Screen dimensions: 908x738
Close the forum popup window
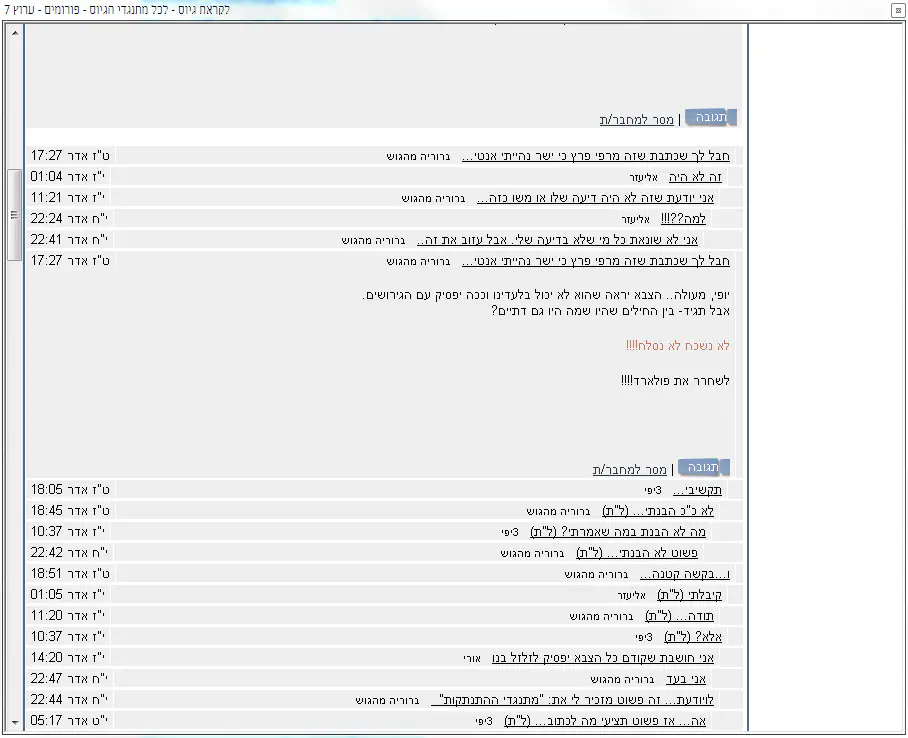[897, 10]
